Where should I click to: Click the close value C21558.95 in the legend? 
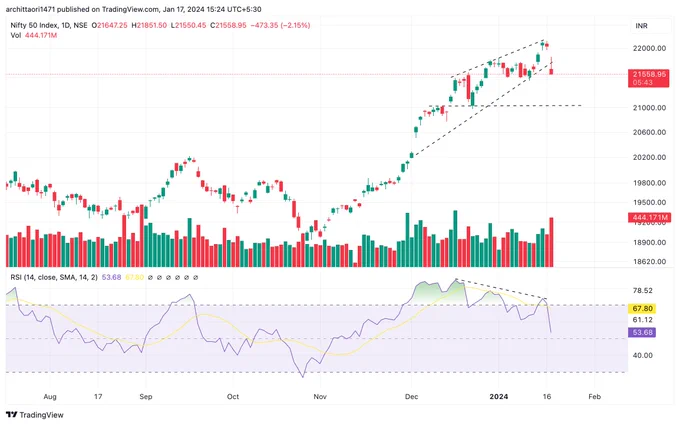(228, 26)
